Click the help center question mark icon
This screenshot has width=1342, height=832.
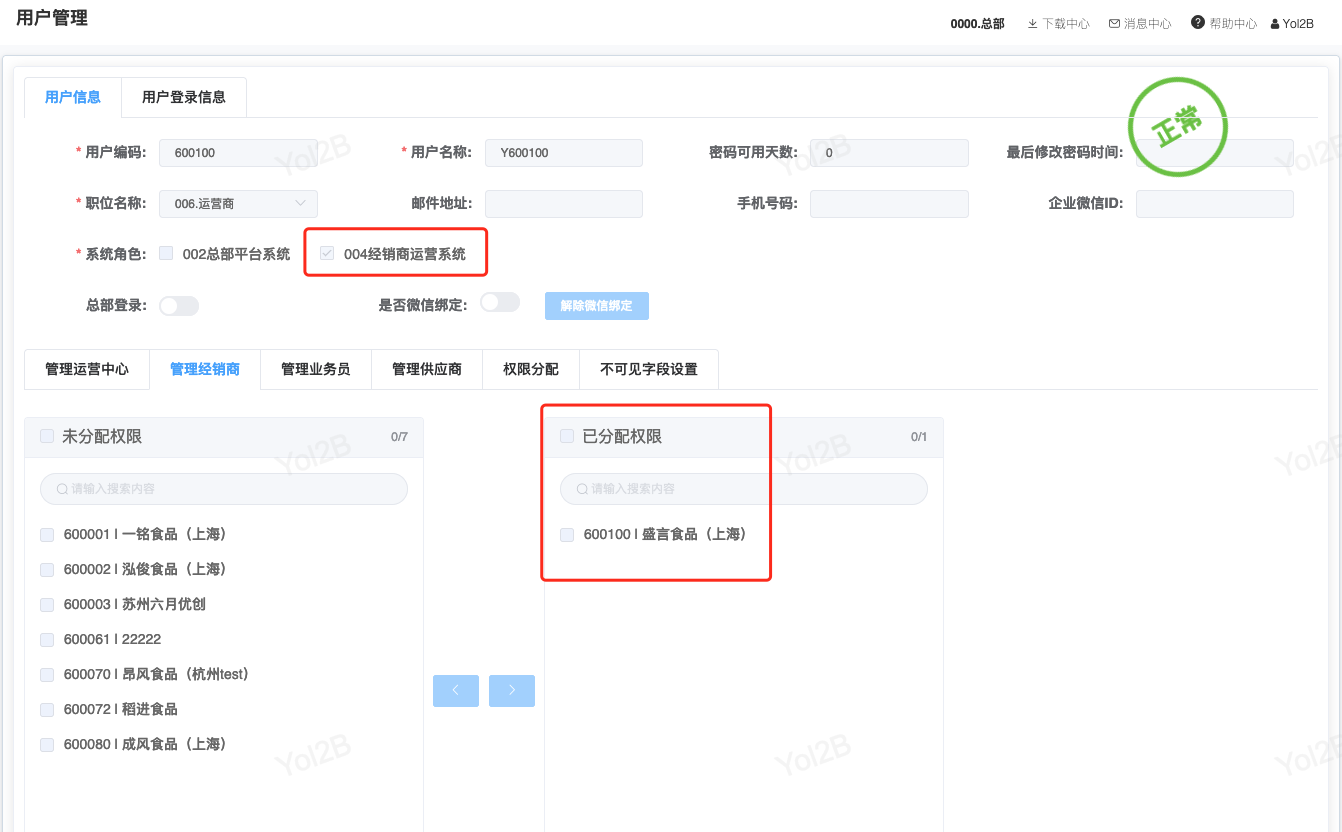coord(1197,22)
